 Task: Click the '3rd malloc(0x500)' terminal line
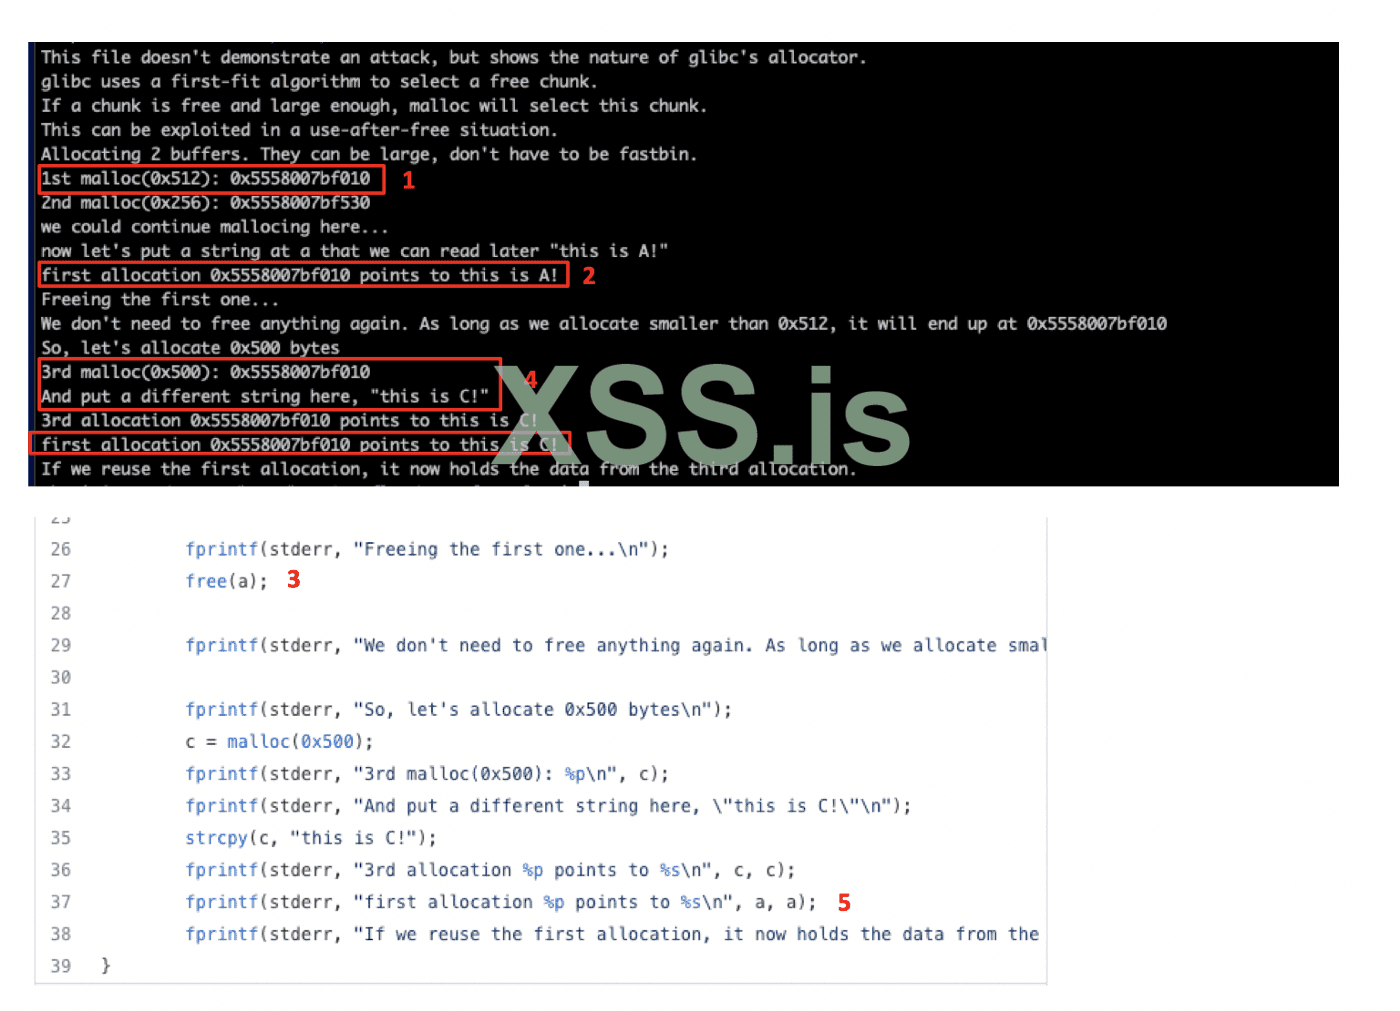[206, 372]
